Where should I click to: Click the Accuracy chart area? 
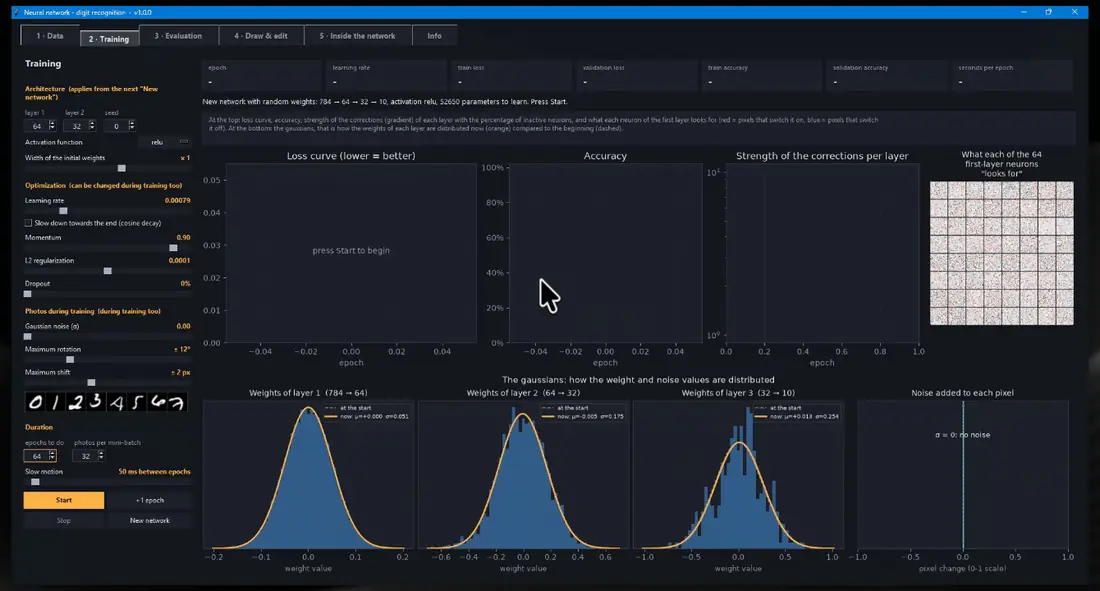(x=605, y=253)
